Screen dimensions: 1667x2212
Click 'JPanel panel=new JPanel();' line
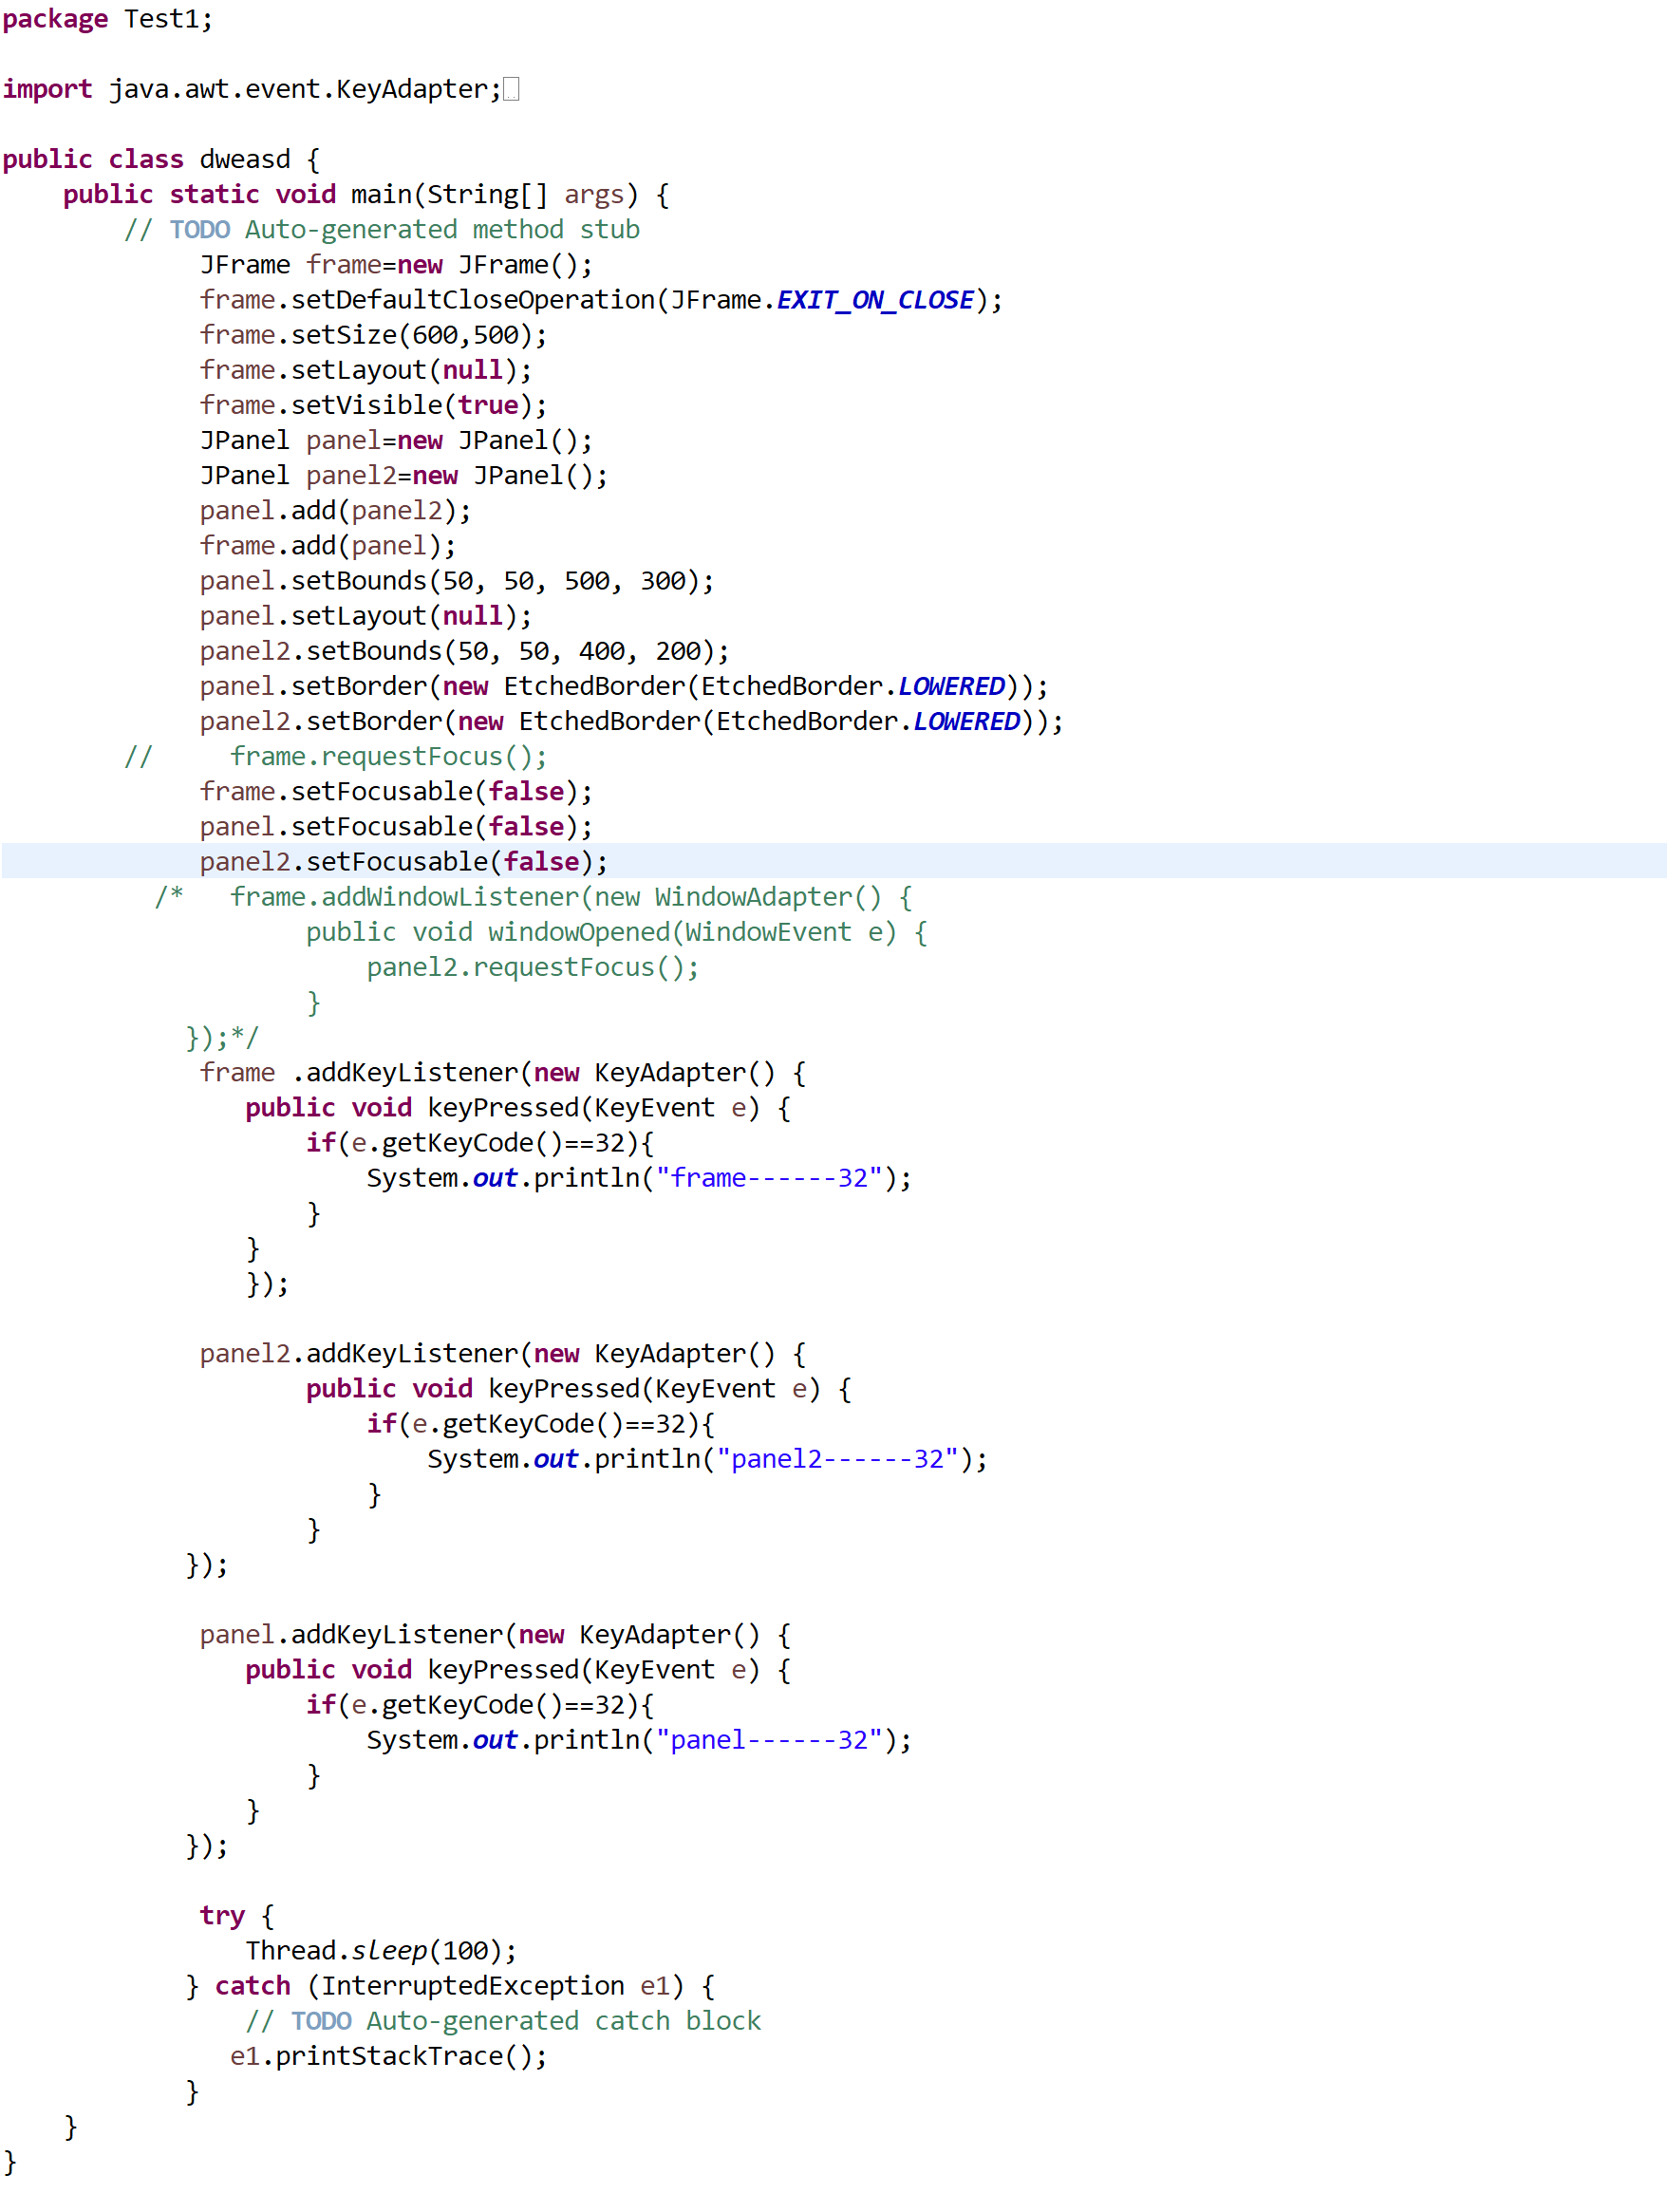[396, 441]
